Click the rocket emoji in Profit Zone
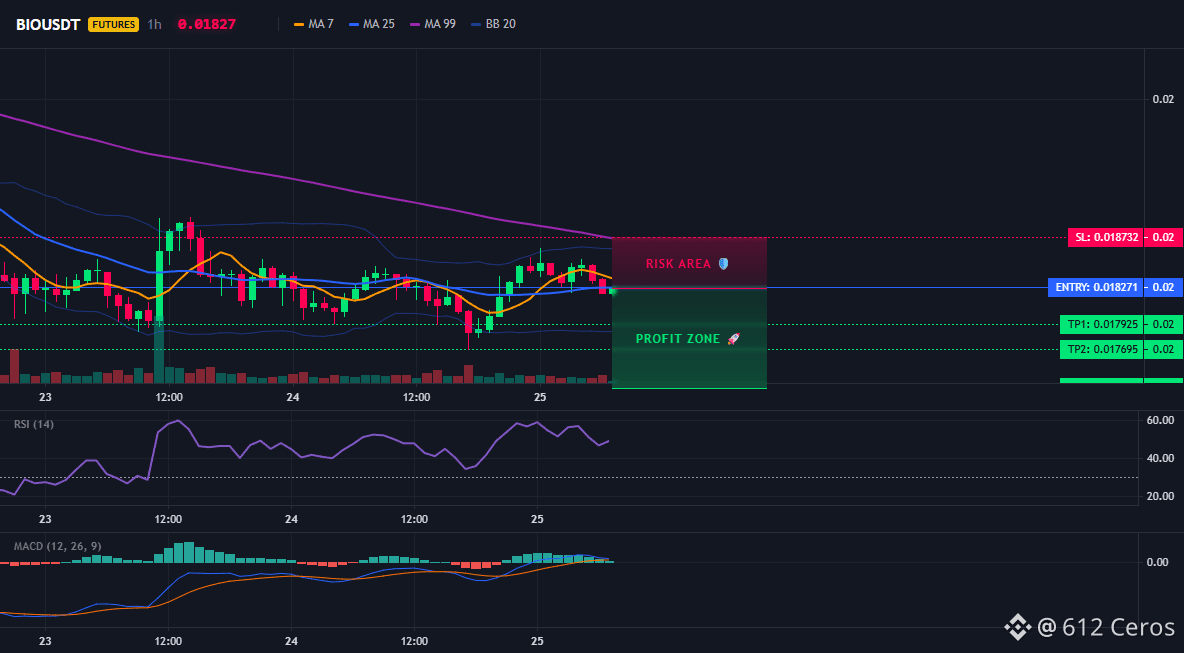 pos(732,339)
